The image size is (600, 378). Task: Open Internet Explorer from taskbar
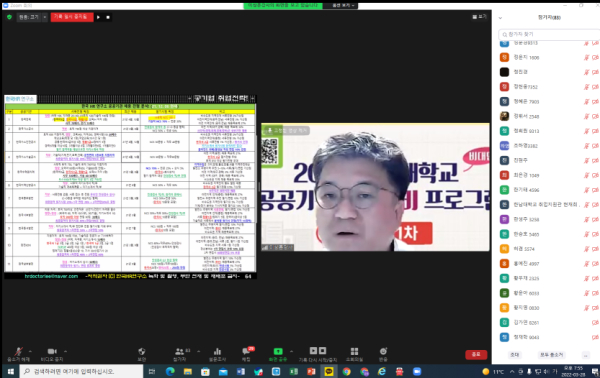tap(382, 371)
